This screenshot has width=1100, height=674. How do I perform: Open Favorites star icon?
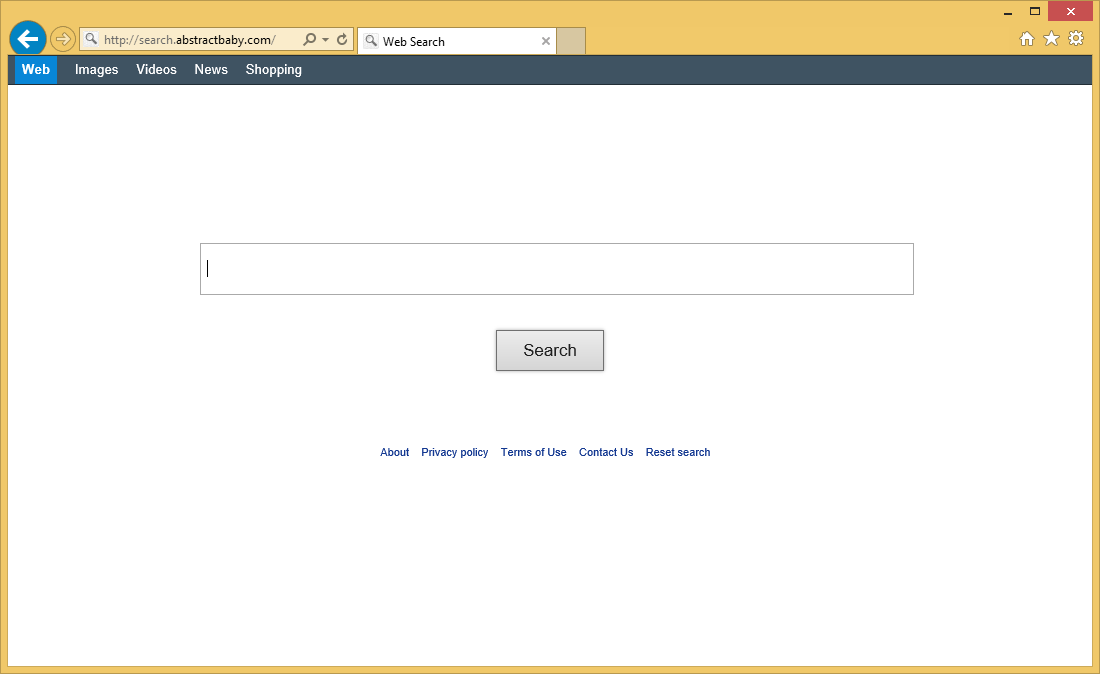click(x=1051, y=39)
